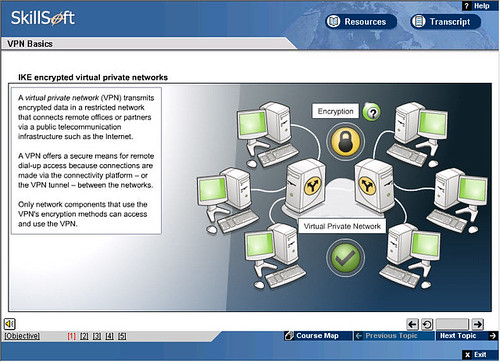Click the SkillSoft logo
Viewport: 500px width, 362px height.
[43, 18]
